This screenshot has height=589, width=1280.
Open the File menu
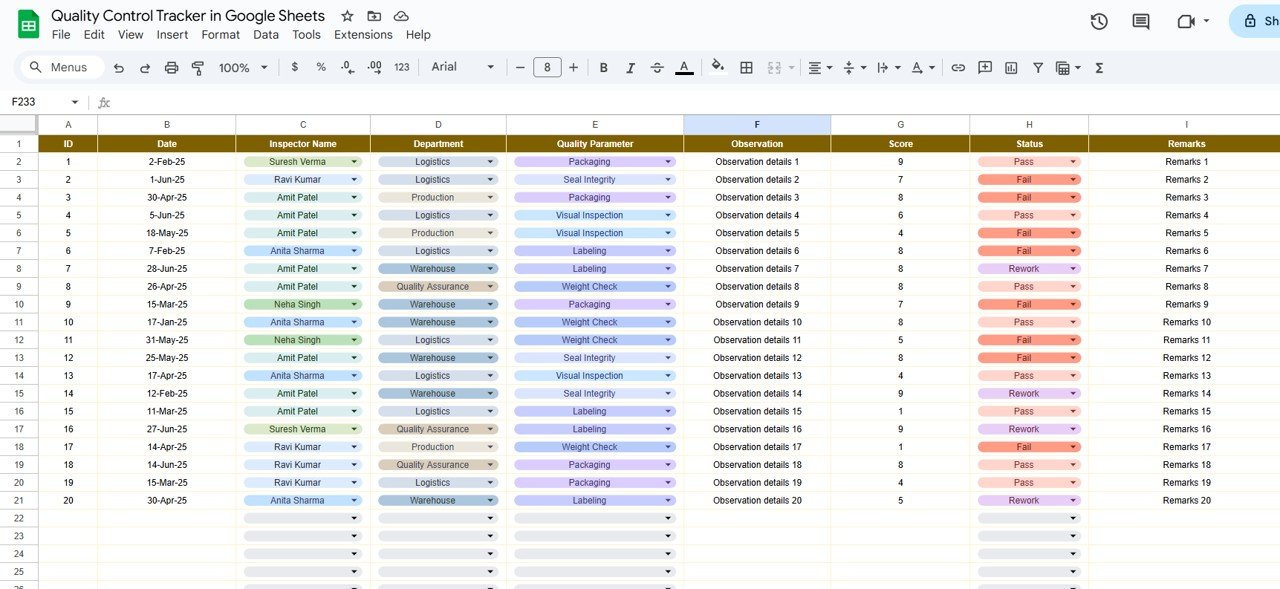click(x=61, y=35)
